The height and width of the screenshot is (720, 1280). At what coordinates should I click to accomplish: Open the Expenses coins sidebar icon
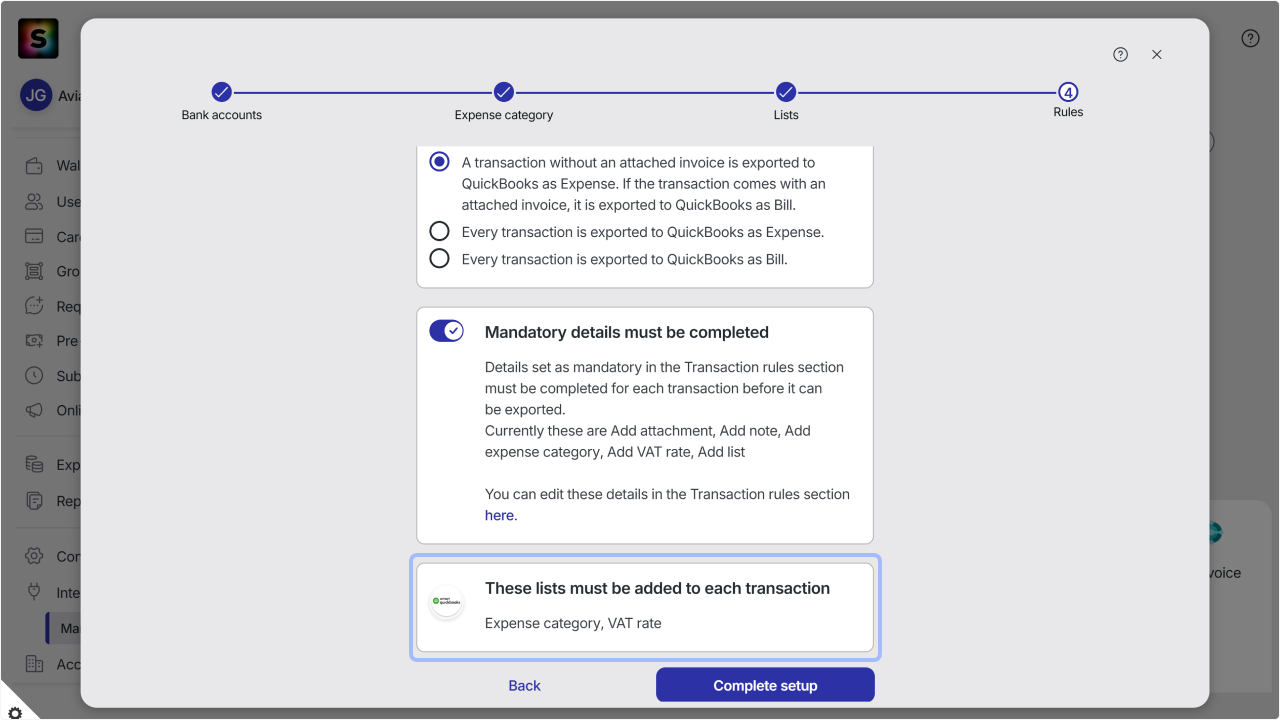tap(35, 464)
